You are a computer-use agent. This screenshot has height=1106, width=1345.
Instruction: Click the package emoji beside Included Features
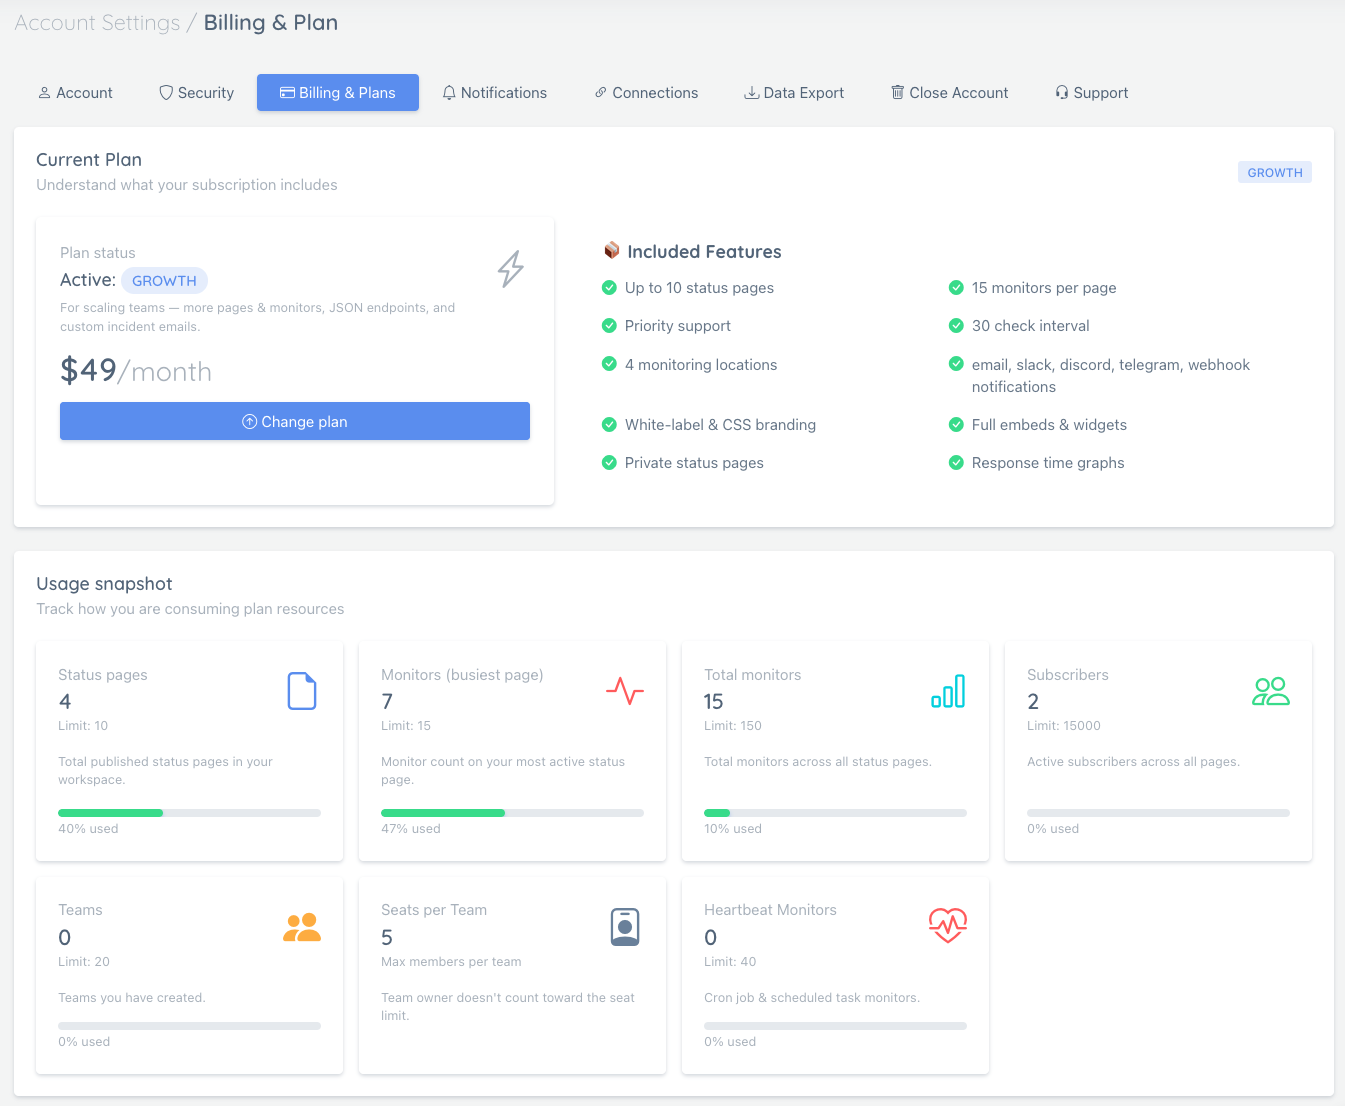[611, 250]
